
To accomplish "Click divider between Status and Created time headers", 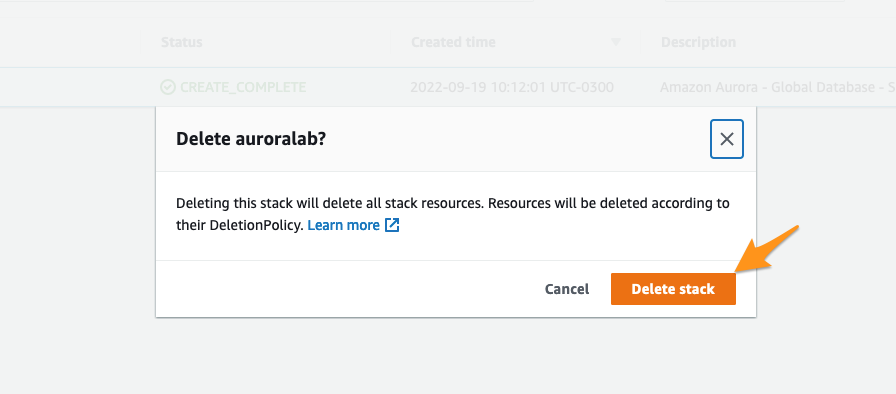I will click(391, 42).
